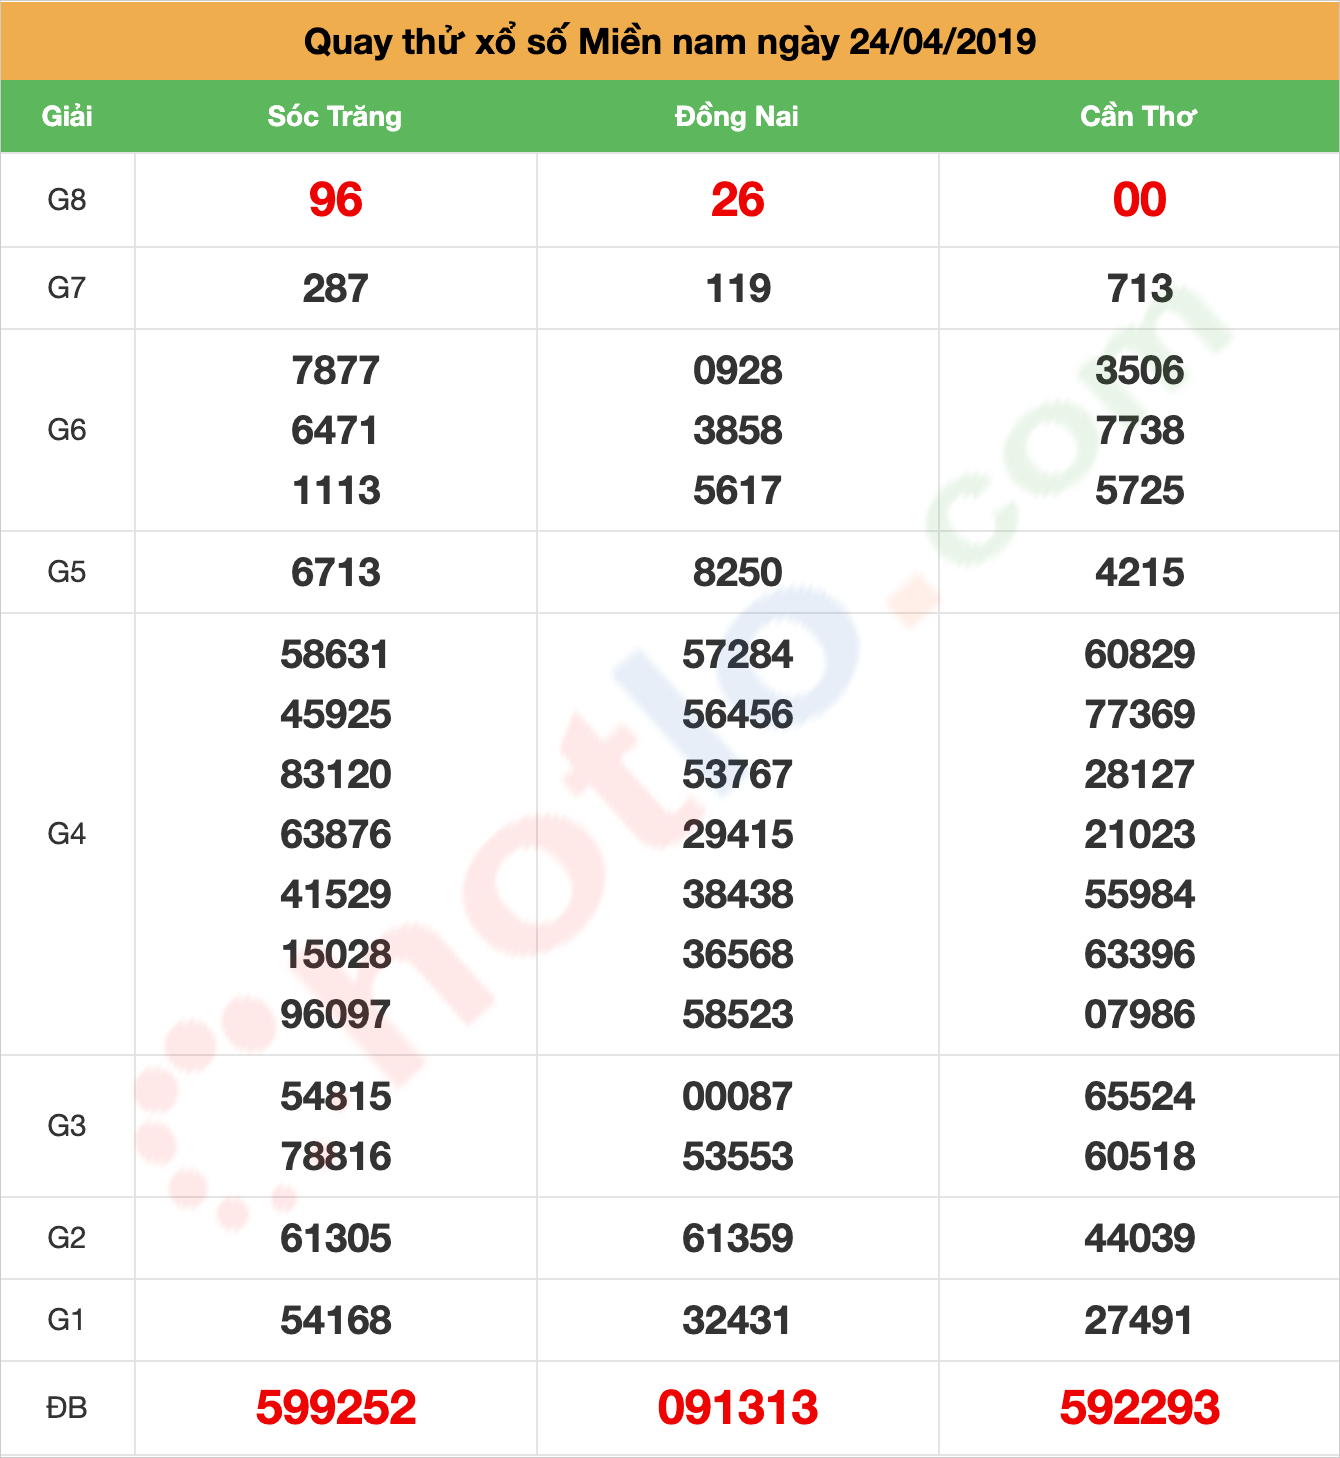Image resolution: width=1340 pixels, height=1458 pixels.
Task: Click G4 value 57284
Action: pos(738,655)
